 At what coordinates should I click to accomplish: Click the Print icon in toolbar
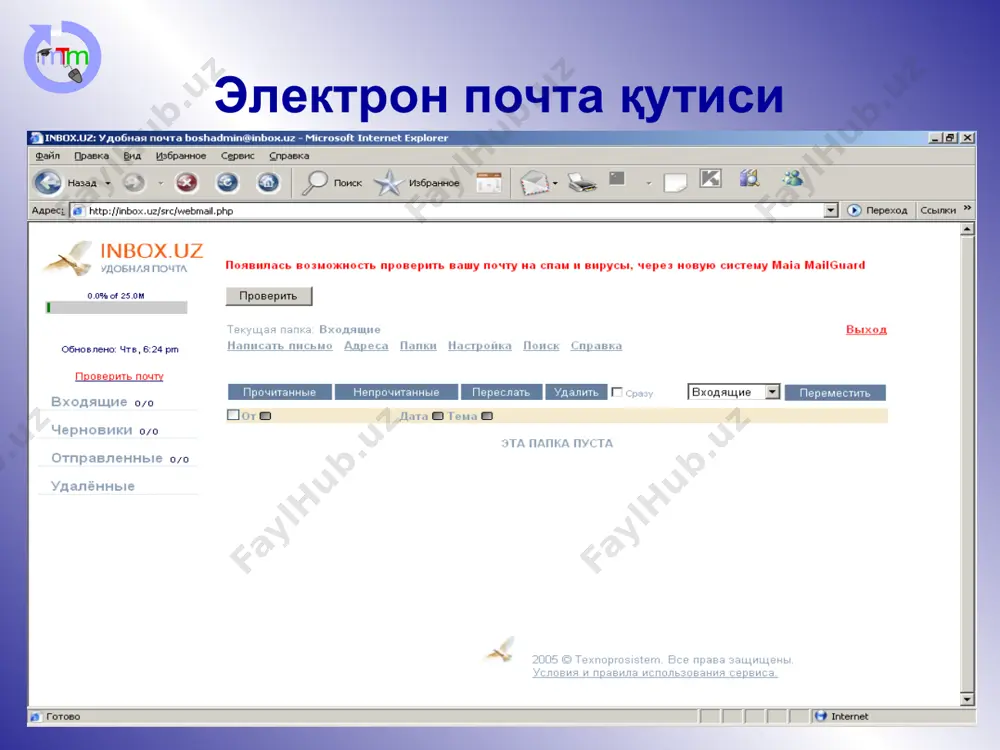pyautogui.click(x=582, y=182)
